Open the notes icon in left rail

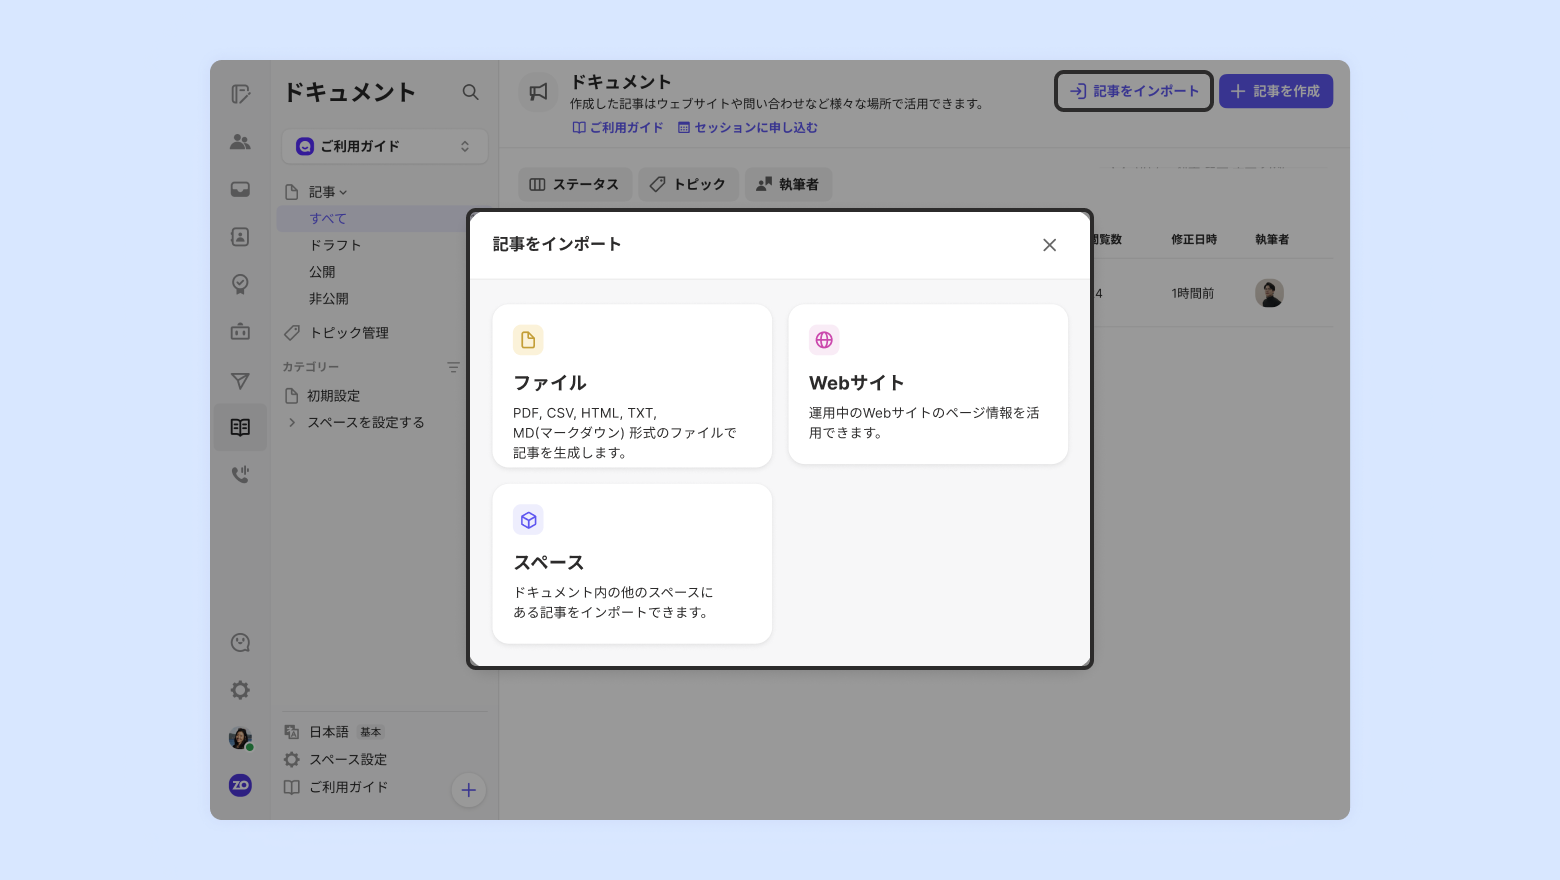pyautogui.click(x=240, y=94)
